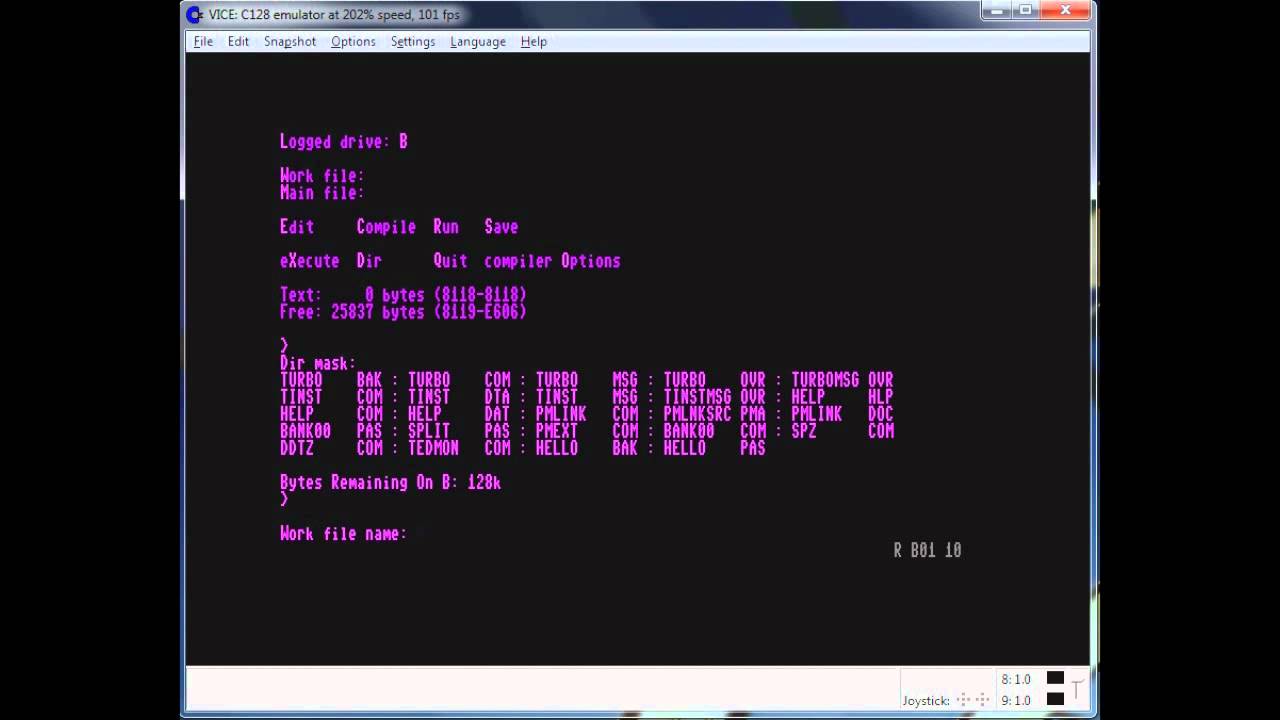Image resolution: width=1280 pixels, height=720 pixels.
Task: Click 'Bytes Remaining On B: 128k' text
Action: (x=390, y=483)
